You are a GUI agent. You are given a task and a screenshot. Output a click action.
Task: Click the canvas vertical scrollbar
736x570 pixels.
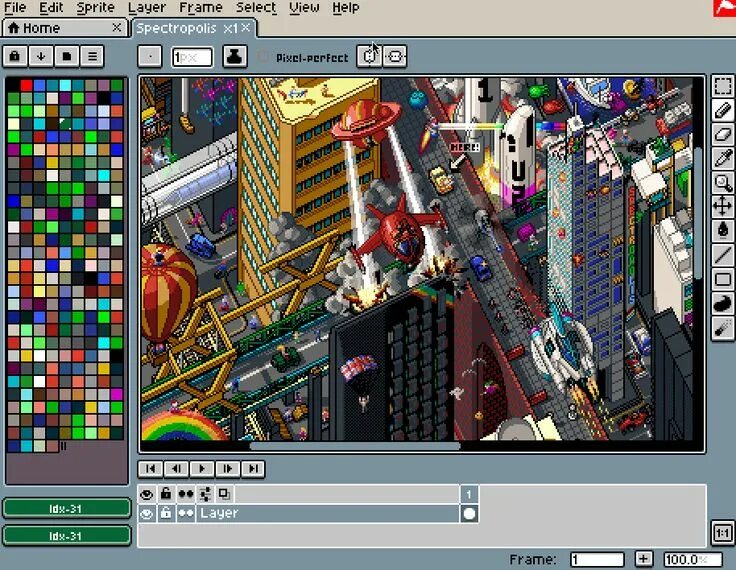tap(698, 211)
